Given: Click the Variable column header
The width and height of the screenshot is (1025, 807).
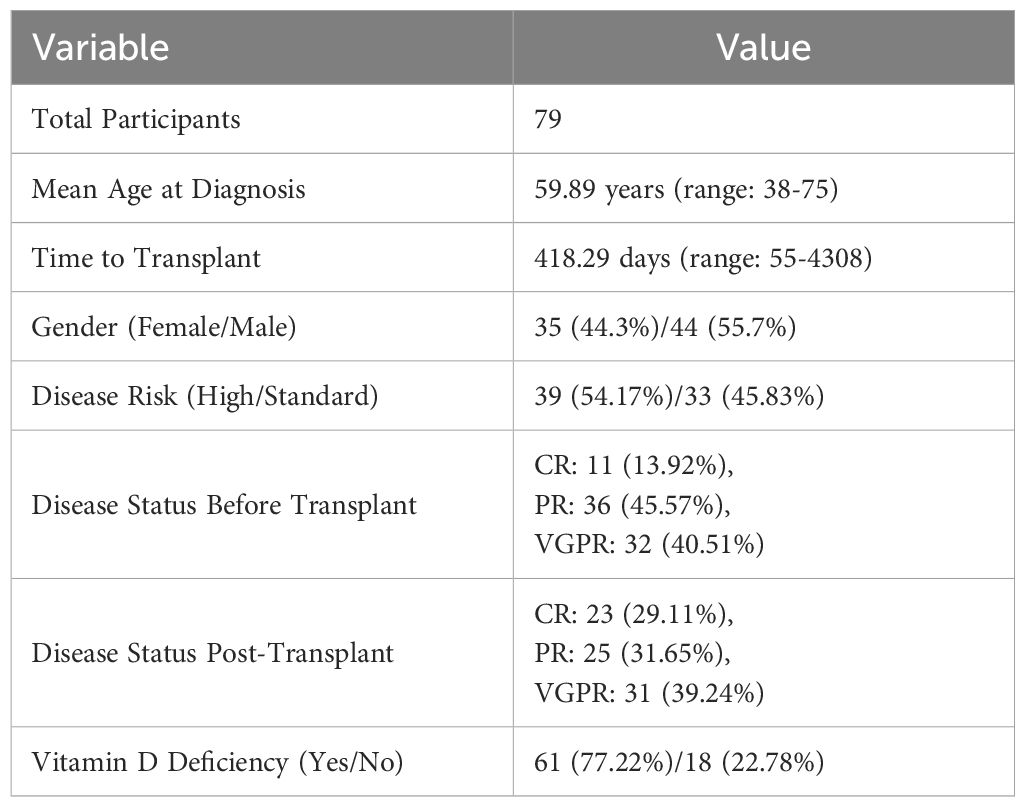Looking at the screenshot, I should pos(100,47).
